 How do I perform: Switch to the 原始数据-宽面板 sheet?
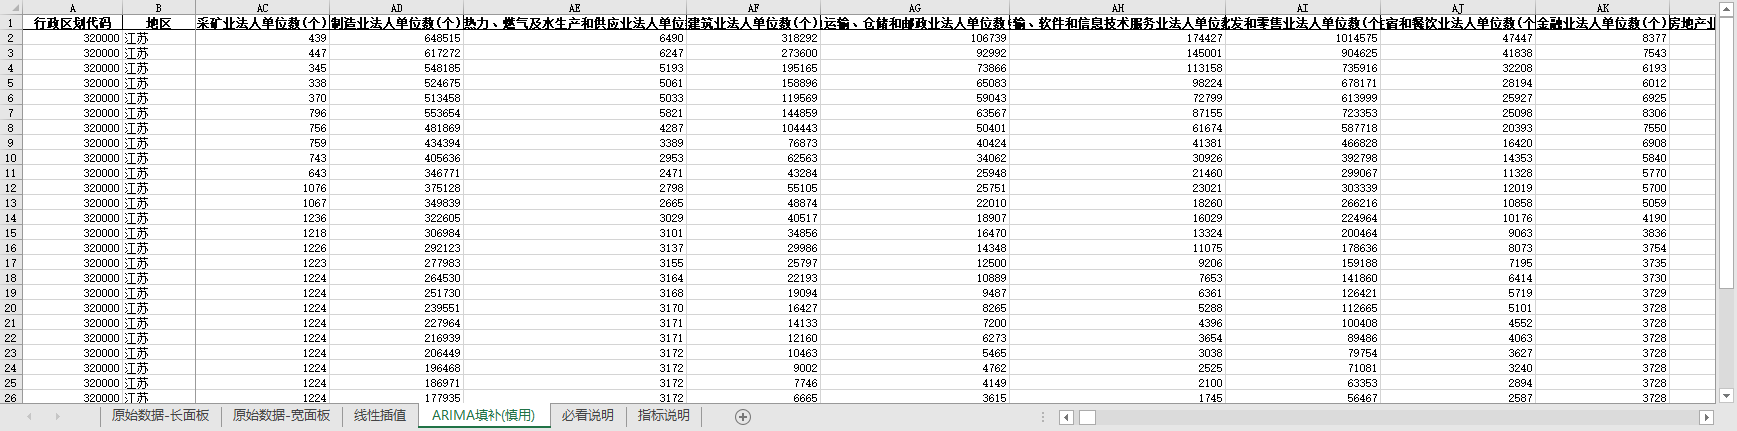(x=281, y=416)
